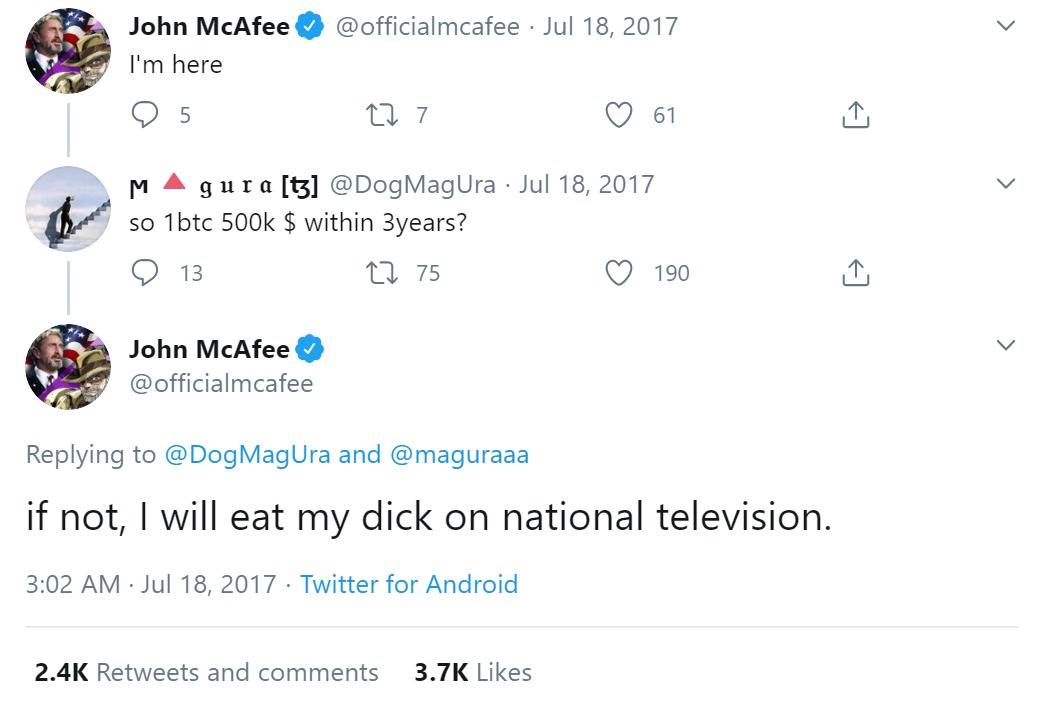Open "Twitter for Android" source link

pos(409,584)
